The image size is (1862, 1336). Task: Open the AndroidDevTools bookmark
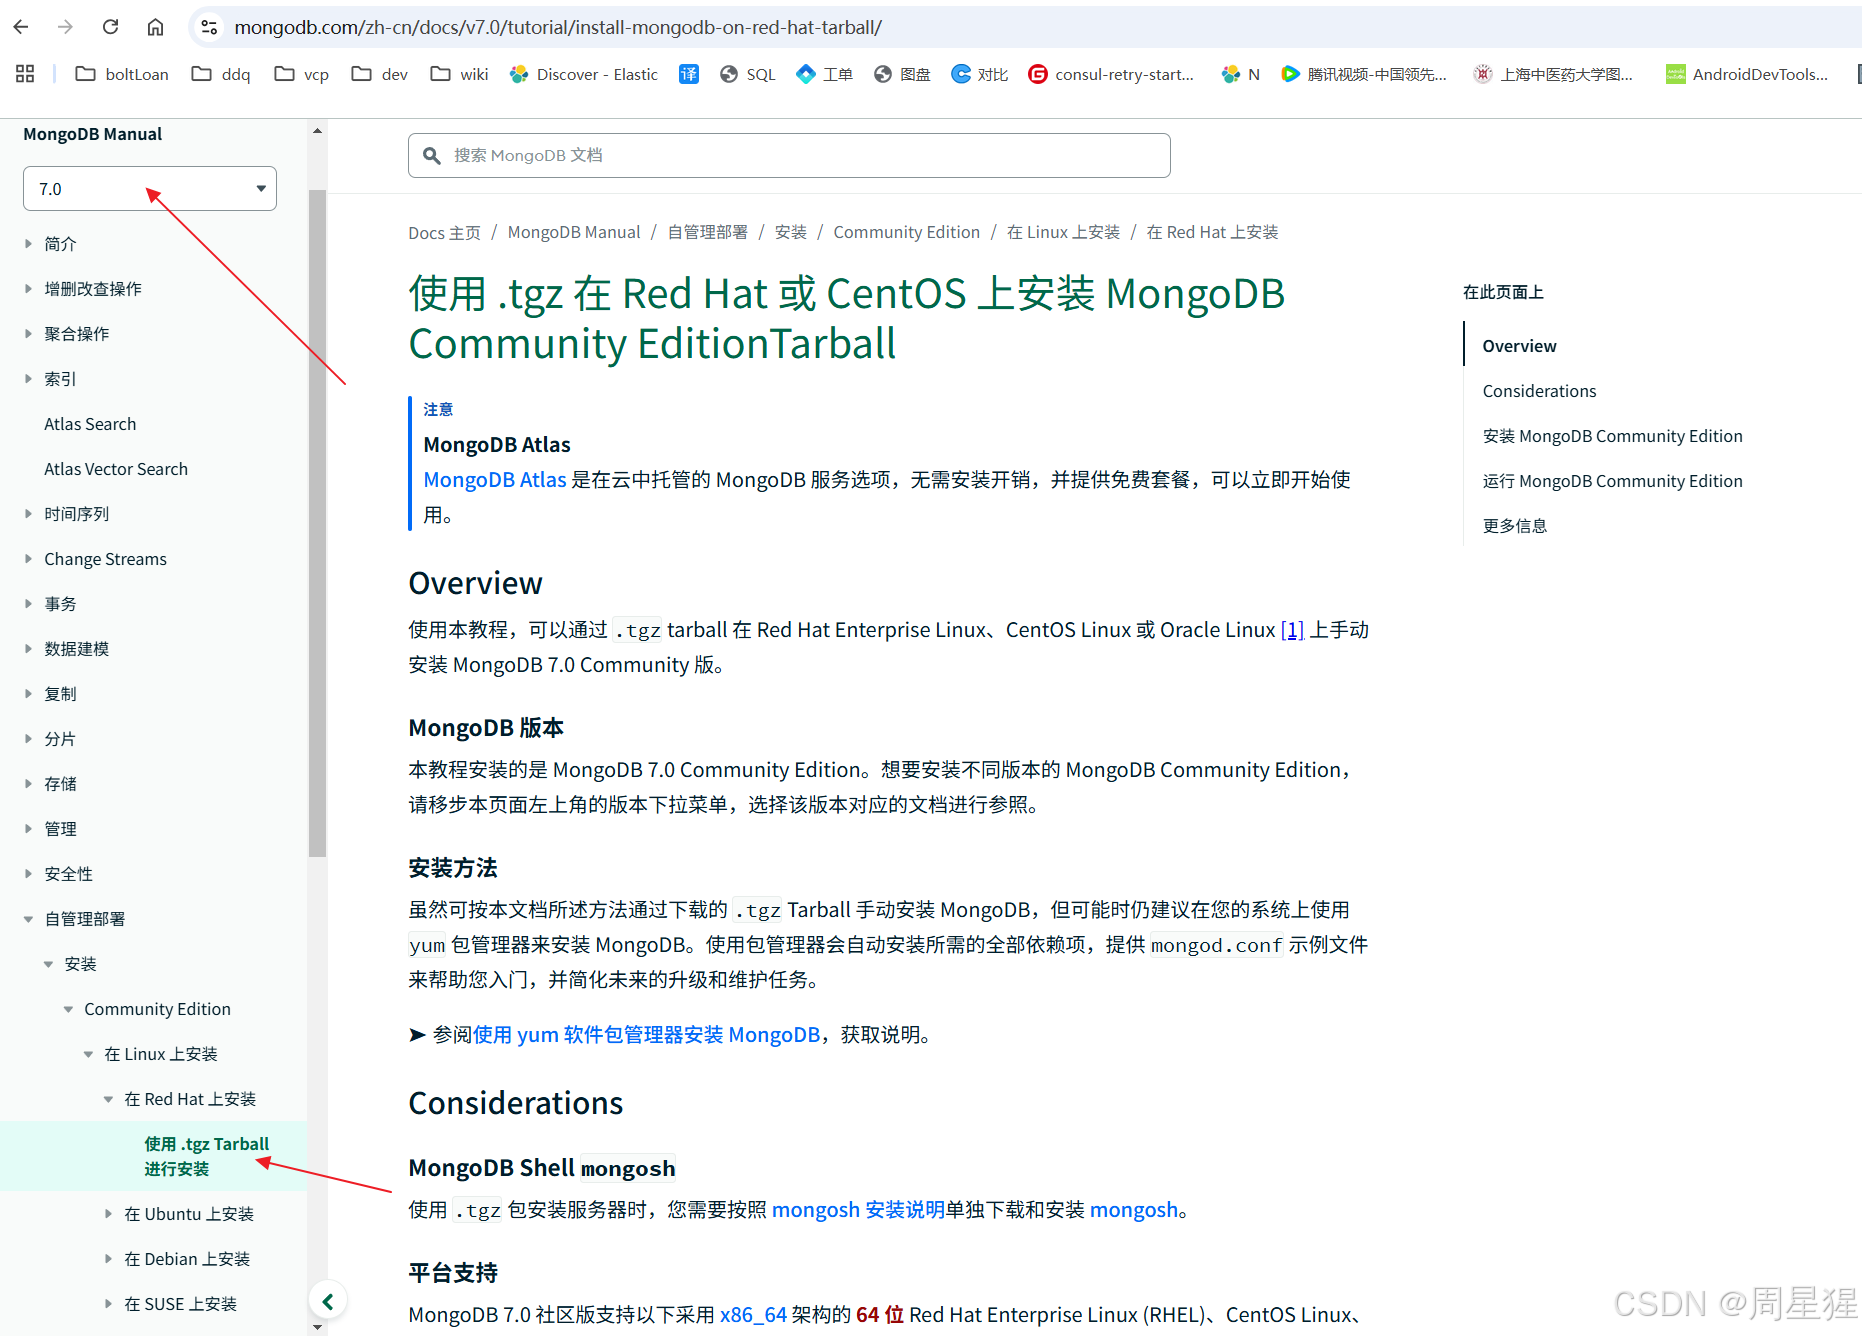[1747, 74]
